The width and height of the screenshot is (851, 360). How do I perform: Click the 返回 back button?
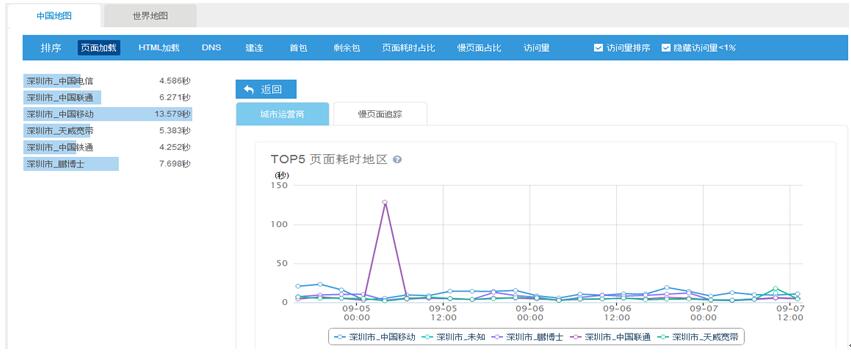click(x=266, y=90)
